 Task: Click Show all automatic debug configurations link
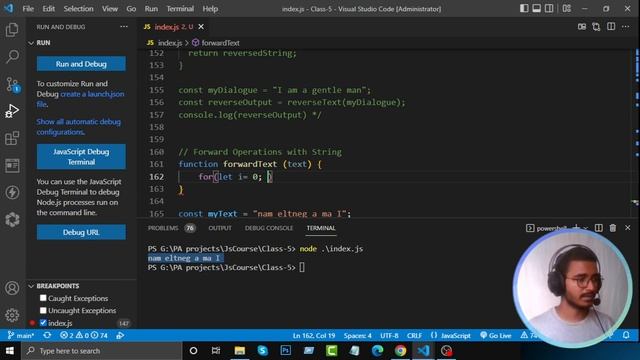point(78,127)
